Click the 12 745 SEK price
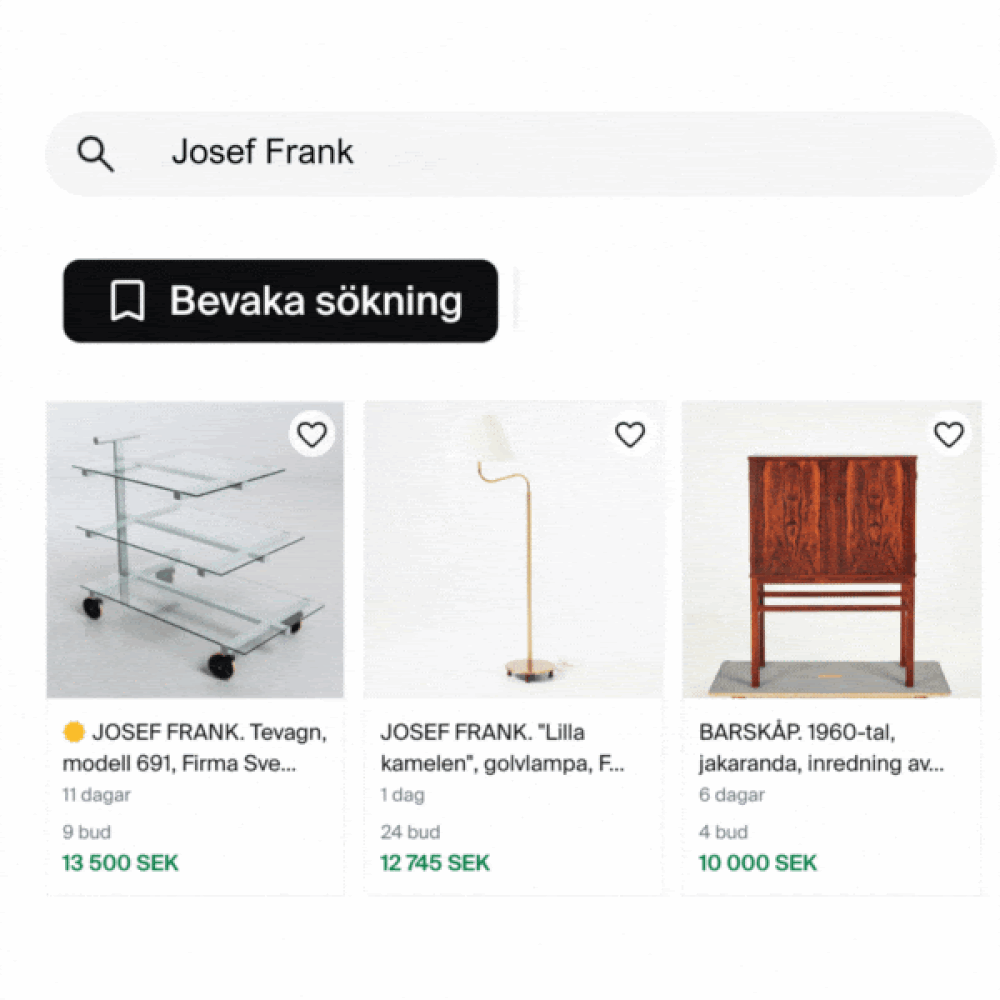The height and width of the screenshot is (1000, 1000). pyautogui.click(x=435, y=863)
